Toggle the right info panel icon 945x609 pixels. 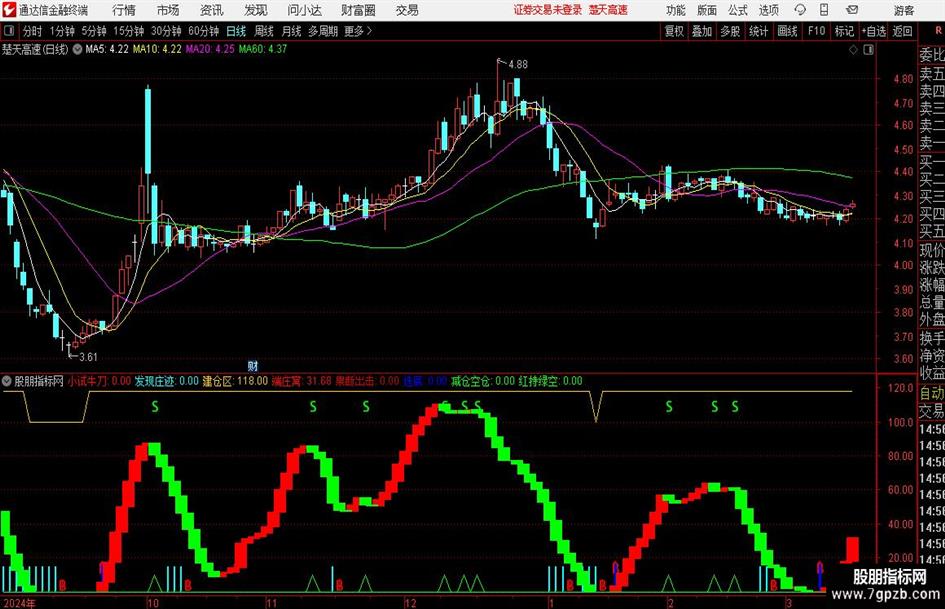(868, 50)
